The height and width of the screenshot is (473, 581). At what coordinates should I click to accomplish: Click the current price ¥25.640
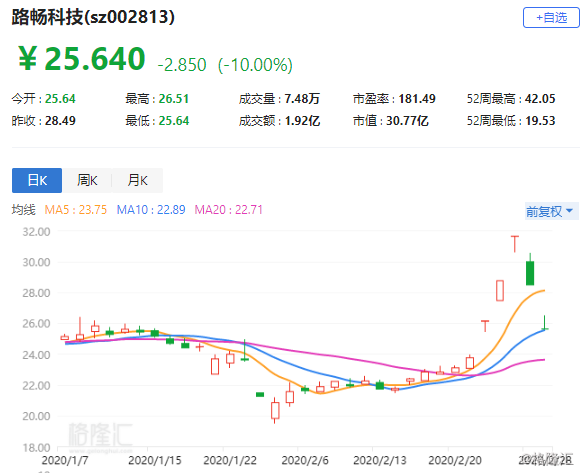tap(82, 59)
